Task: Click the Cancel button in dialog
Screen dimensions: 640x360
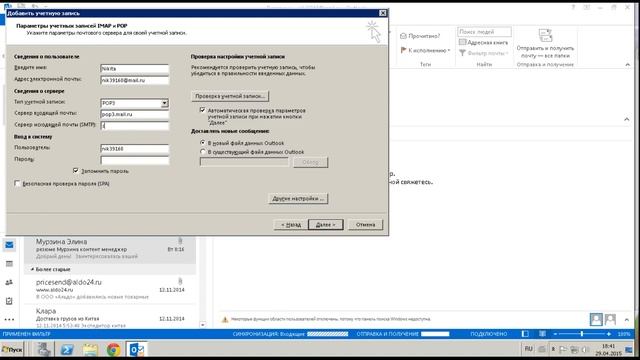Action: (x=365, y=224)
